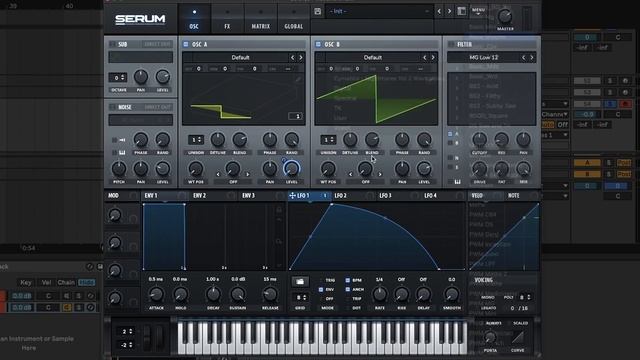
Task: Open the MENU dropdown
Action: coord(478,11)
